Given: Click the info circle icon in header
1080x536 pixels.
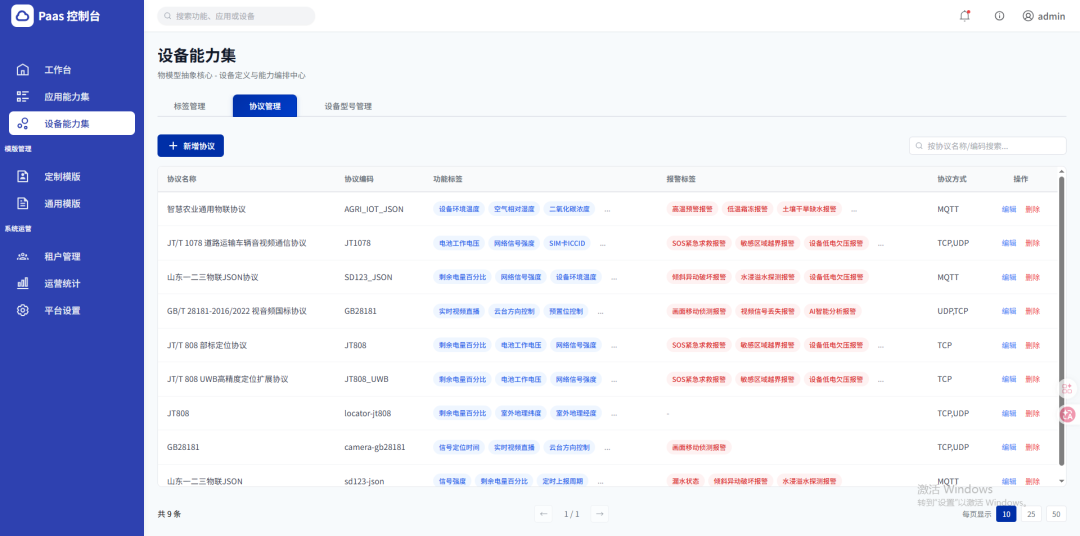Looking at the screenshot, I should click(999, 16).
